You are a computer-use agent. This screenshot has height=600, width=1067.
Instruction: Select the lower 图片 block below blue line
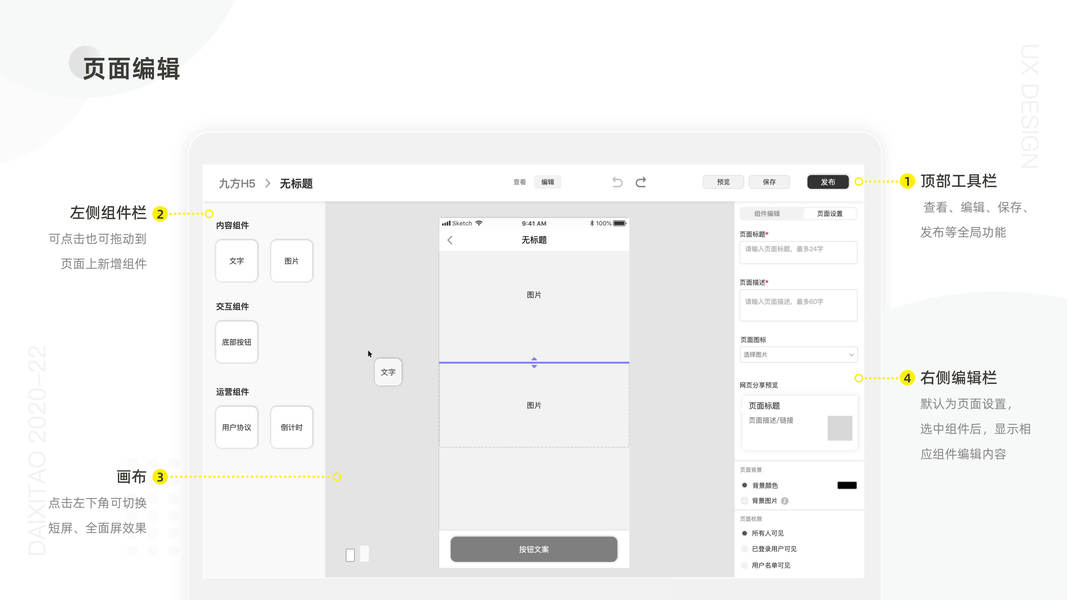click(x=534, y=405)
